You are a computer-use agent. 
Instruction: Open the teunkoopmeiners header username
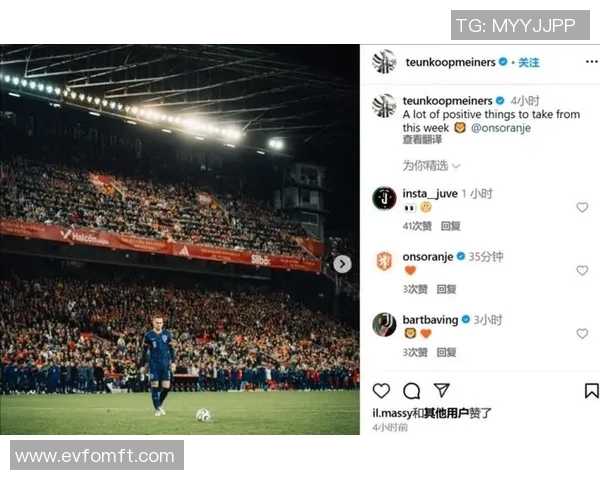[450, 62]
